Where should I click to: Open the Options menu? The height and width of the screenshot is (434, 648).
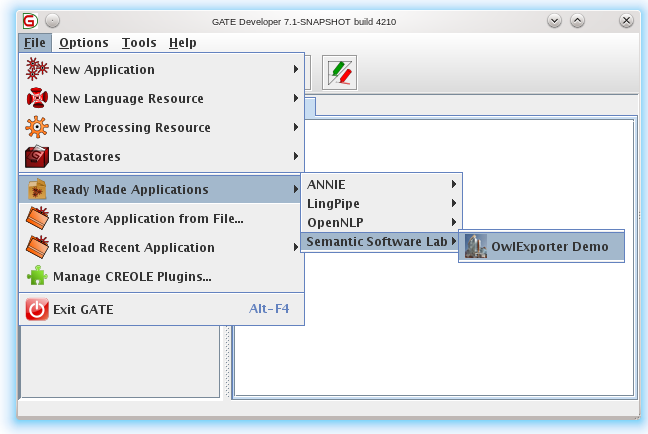84,43
